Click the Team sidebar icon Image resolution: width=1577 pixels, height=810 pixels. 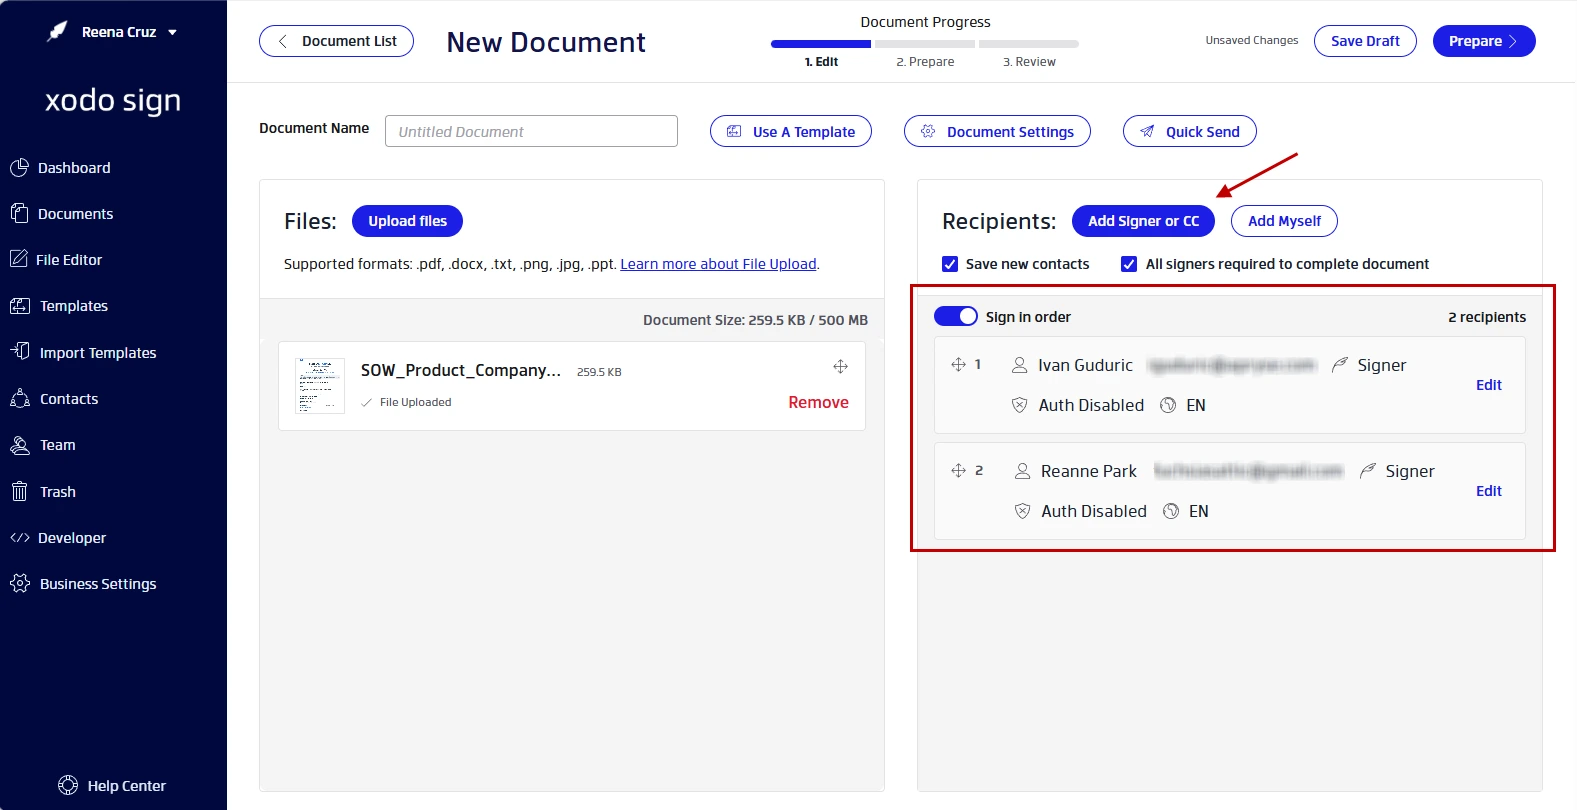[19, 445]
